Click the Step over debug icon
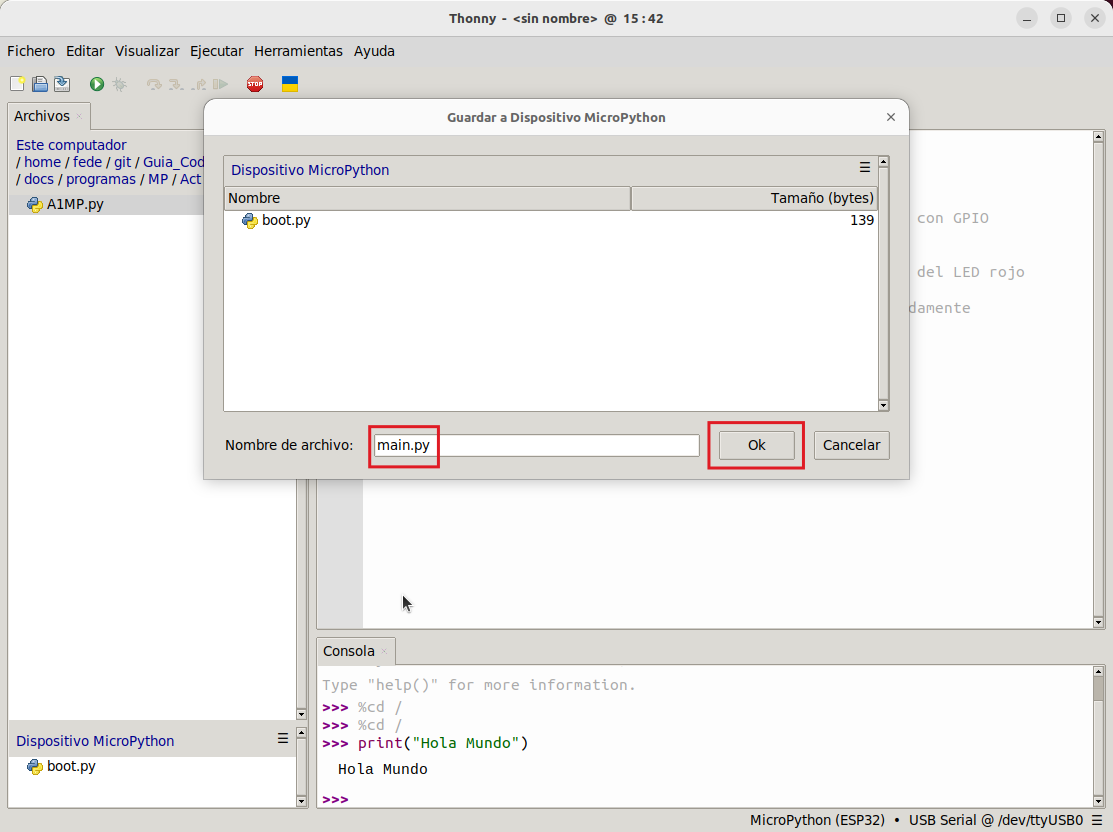Screen dimensions: 1113x832 pos(154,84)
